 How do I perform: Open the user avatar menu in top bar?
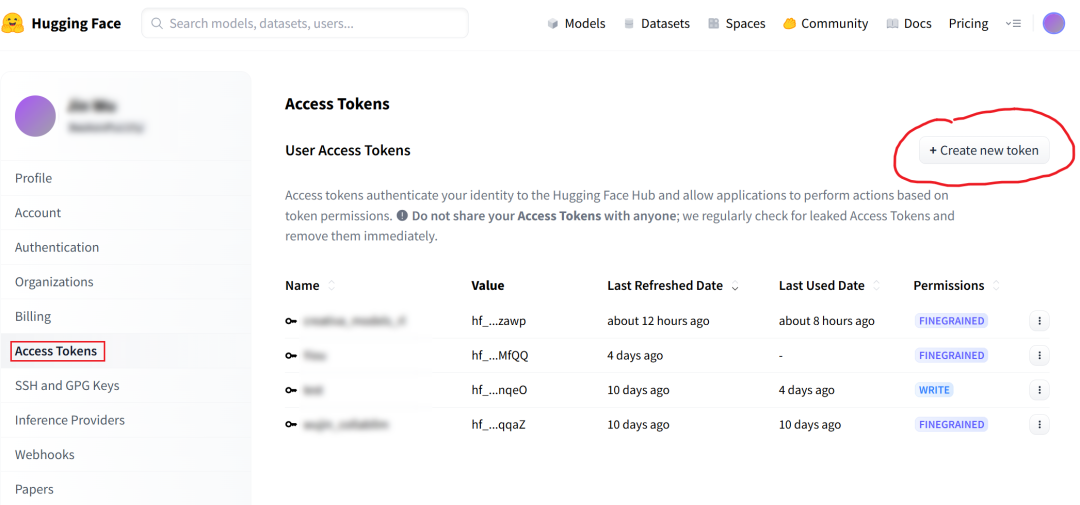(x=1054, y=23)
